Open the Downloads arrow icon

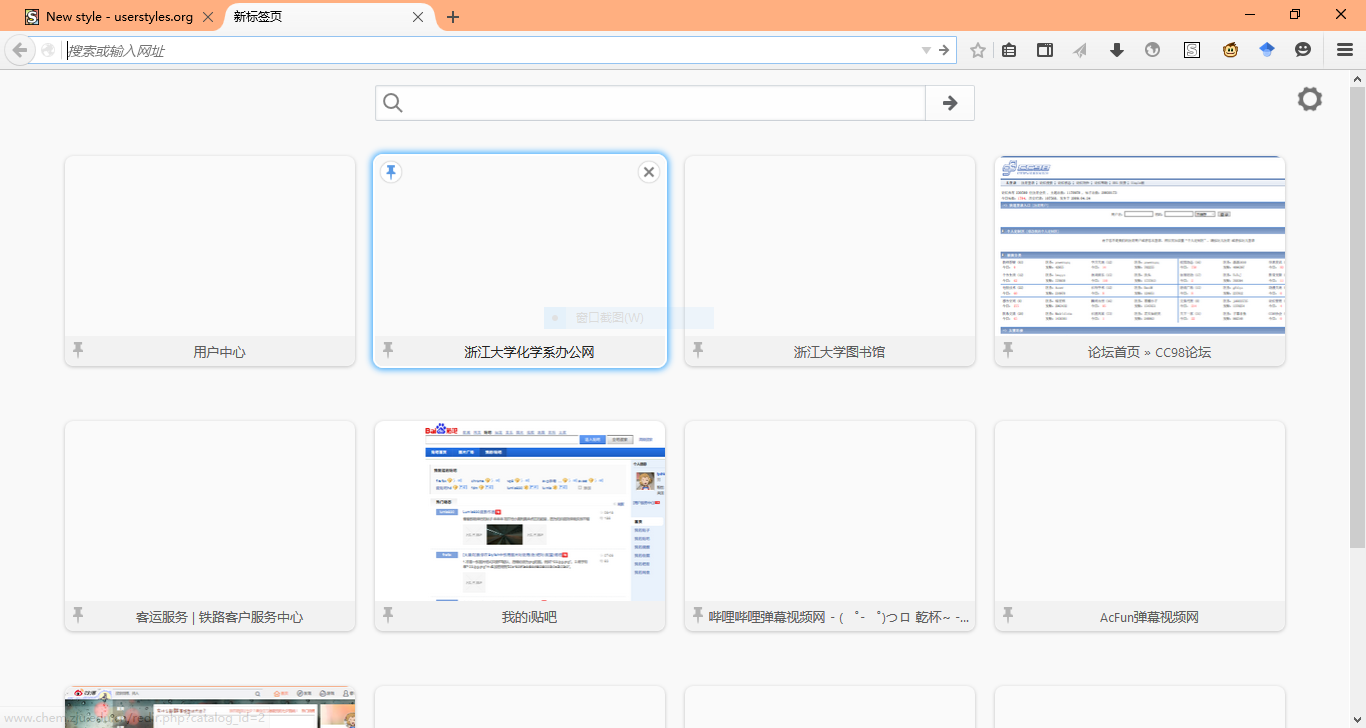click(x=1117, y=50)
